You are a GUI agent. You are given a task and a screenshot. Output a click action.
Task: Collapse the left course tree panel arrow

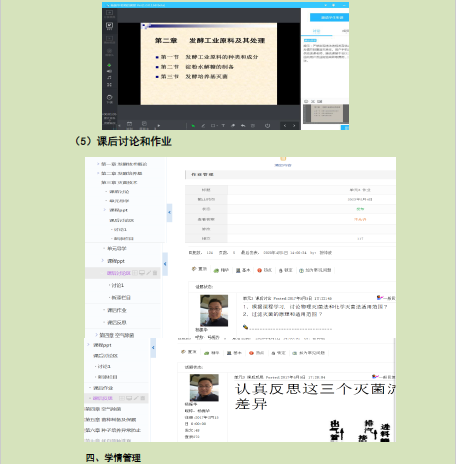[165, 264]
